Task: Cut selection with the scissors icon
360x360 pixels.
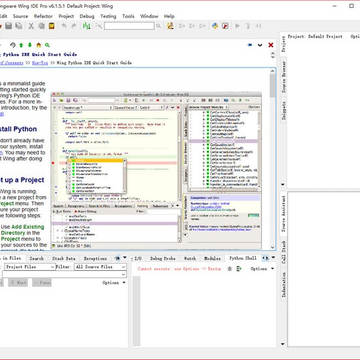Action: pos(31,26)
